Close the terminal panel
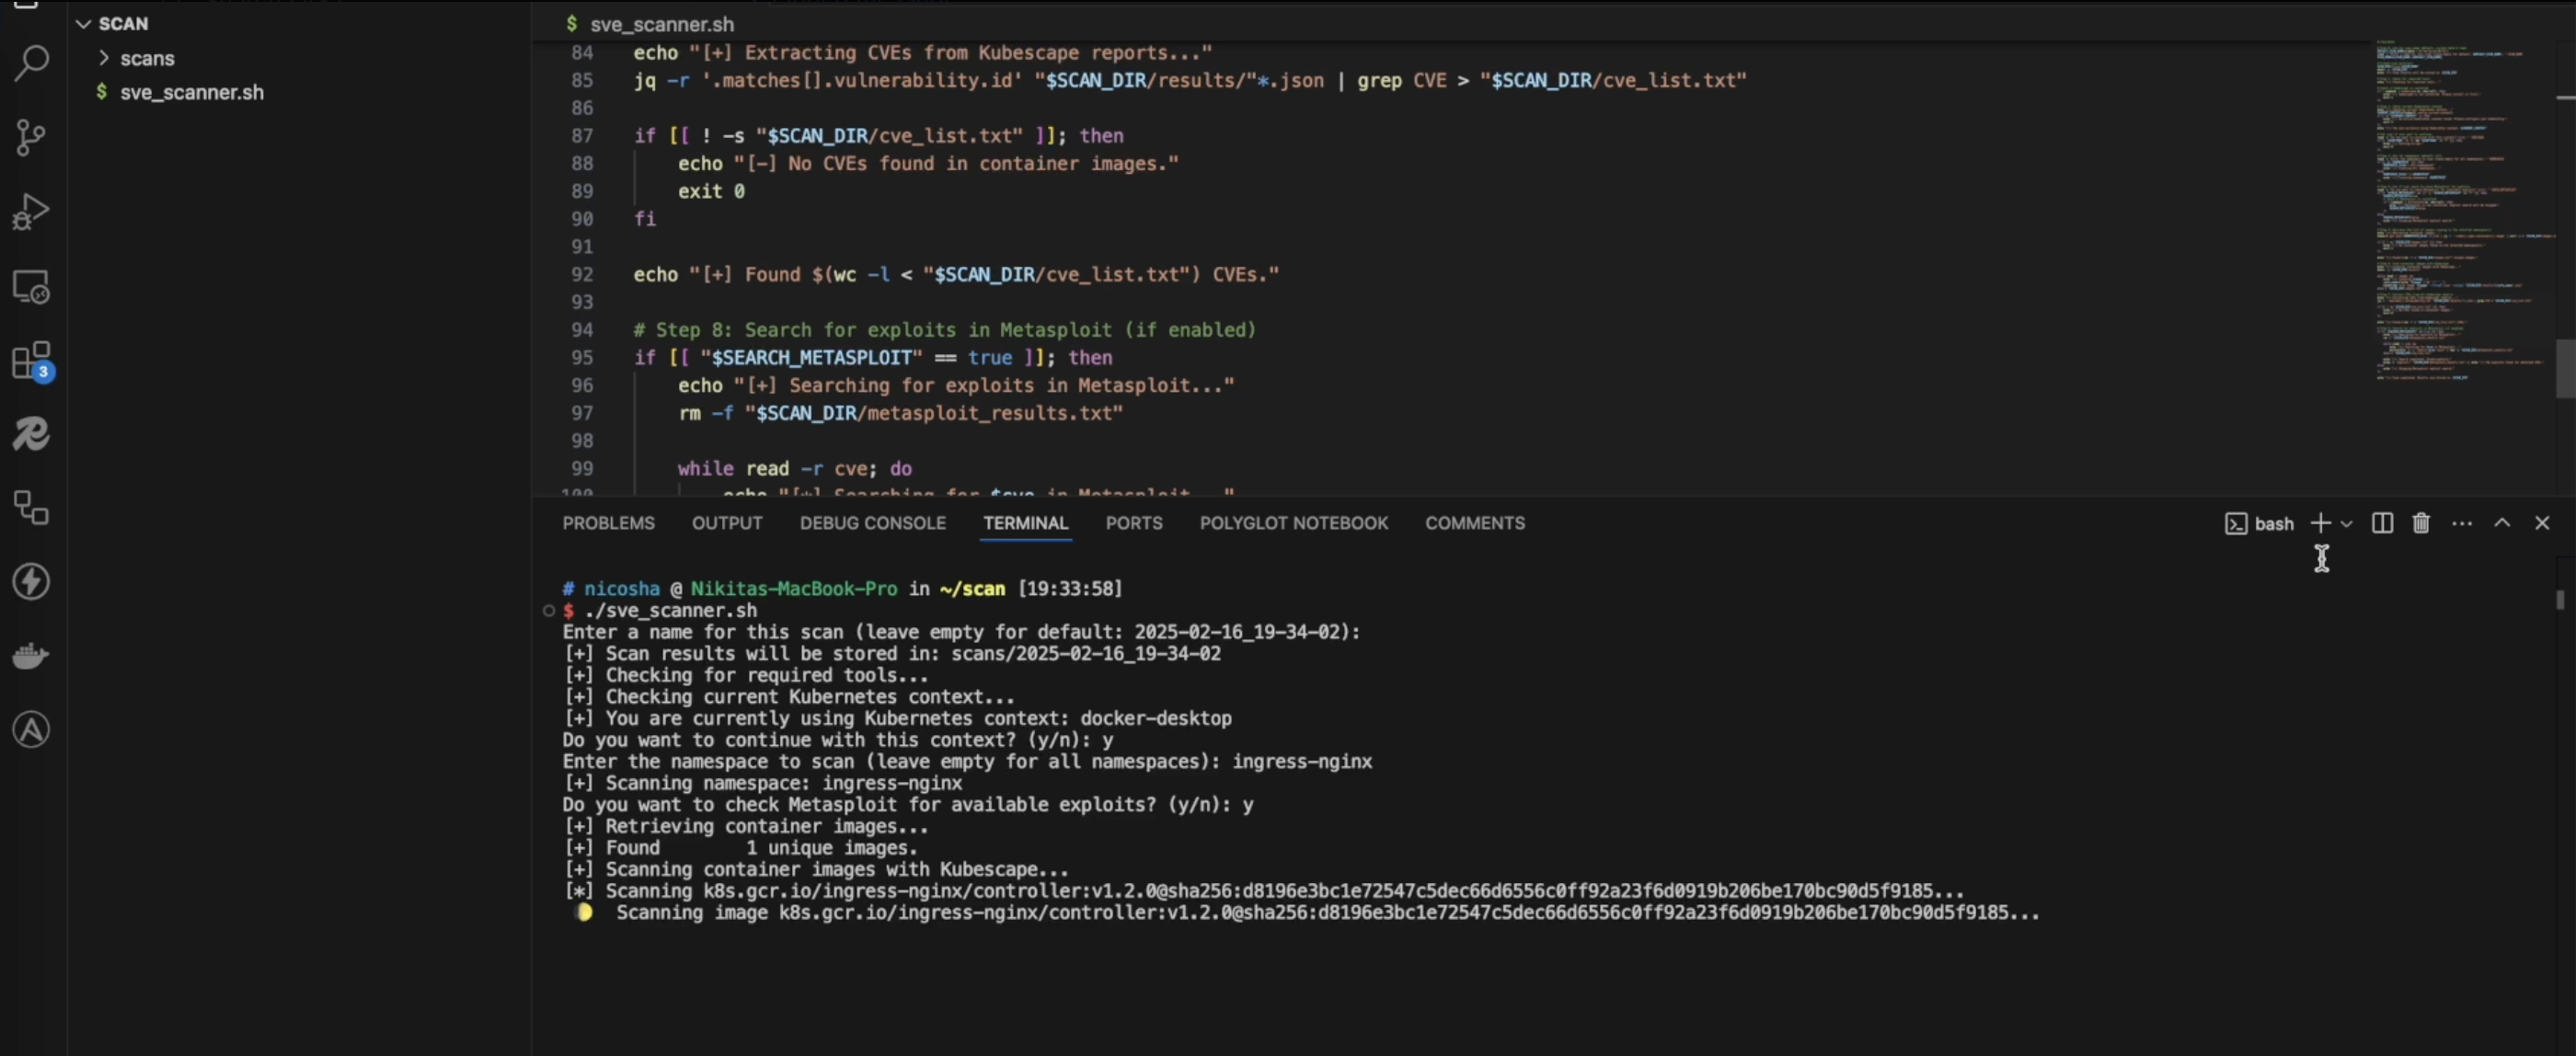The image size is (2576, 1056). 2542,523
